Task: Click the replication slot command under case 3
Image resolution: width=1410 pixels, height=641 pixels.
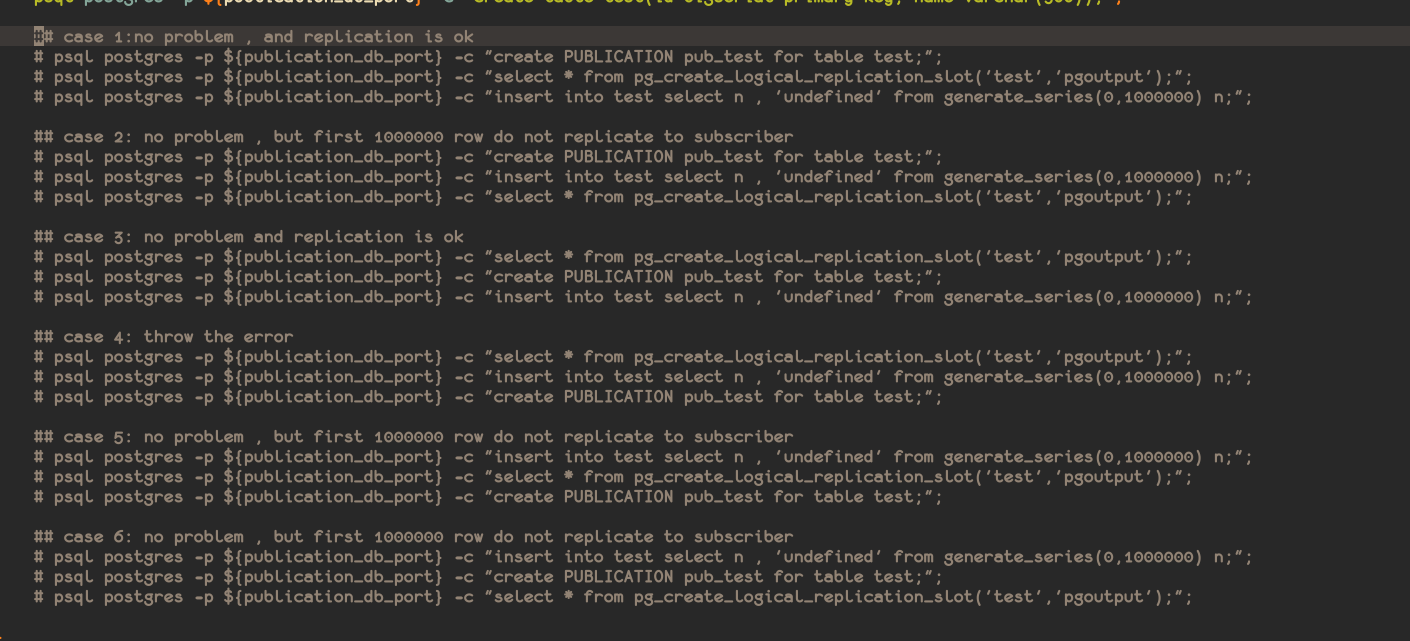Action: (x=613, y=257)
